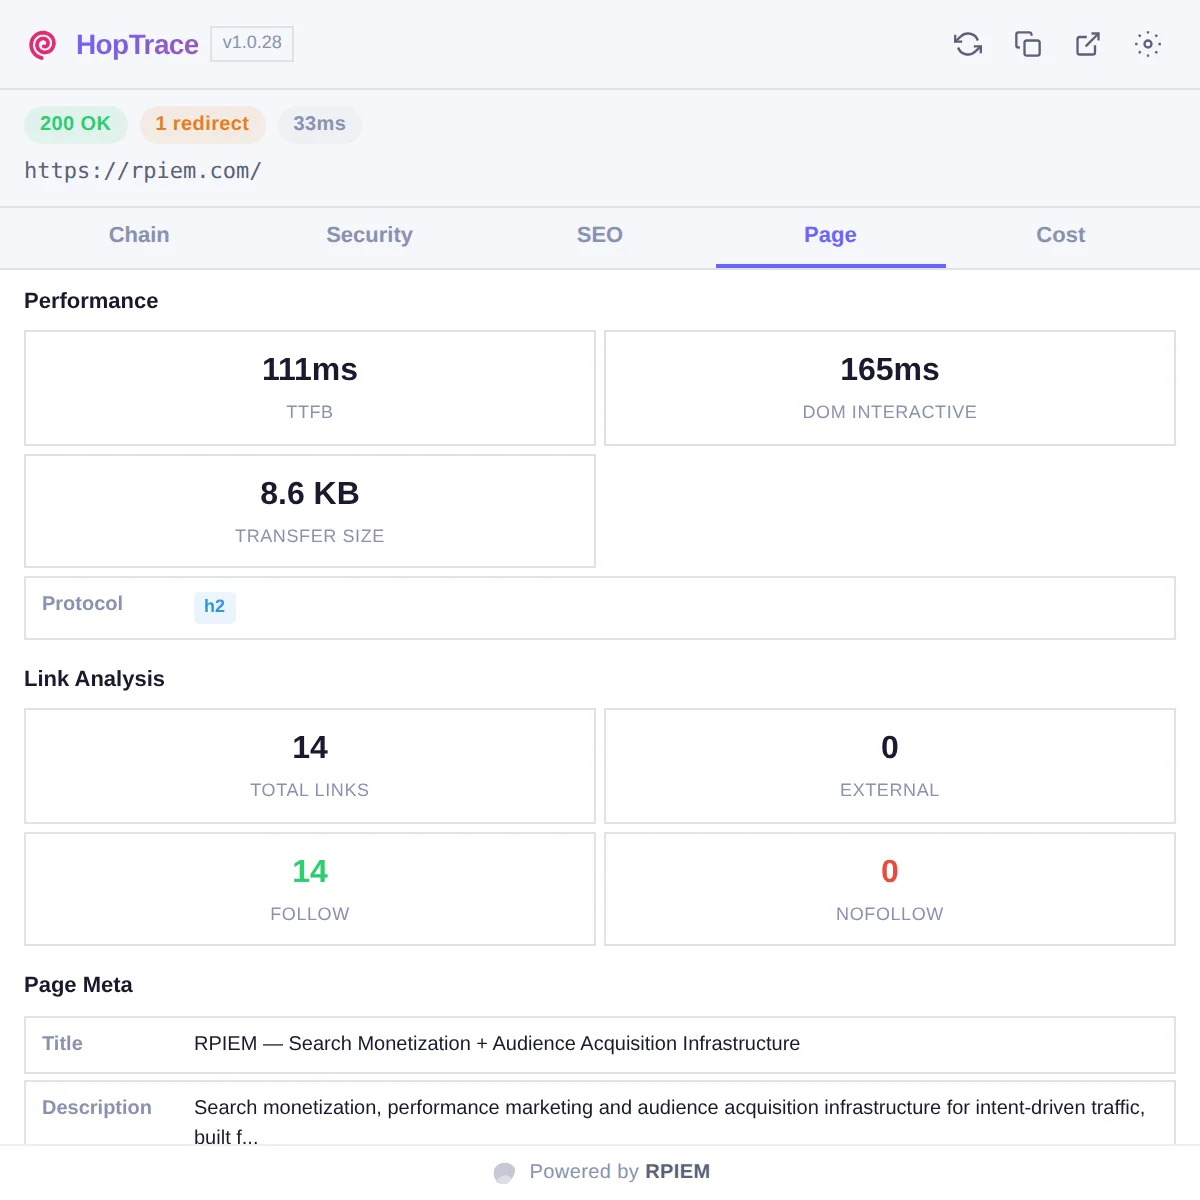
Task: Click the 1 redirect badge
Action: pos(202,124)
